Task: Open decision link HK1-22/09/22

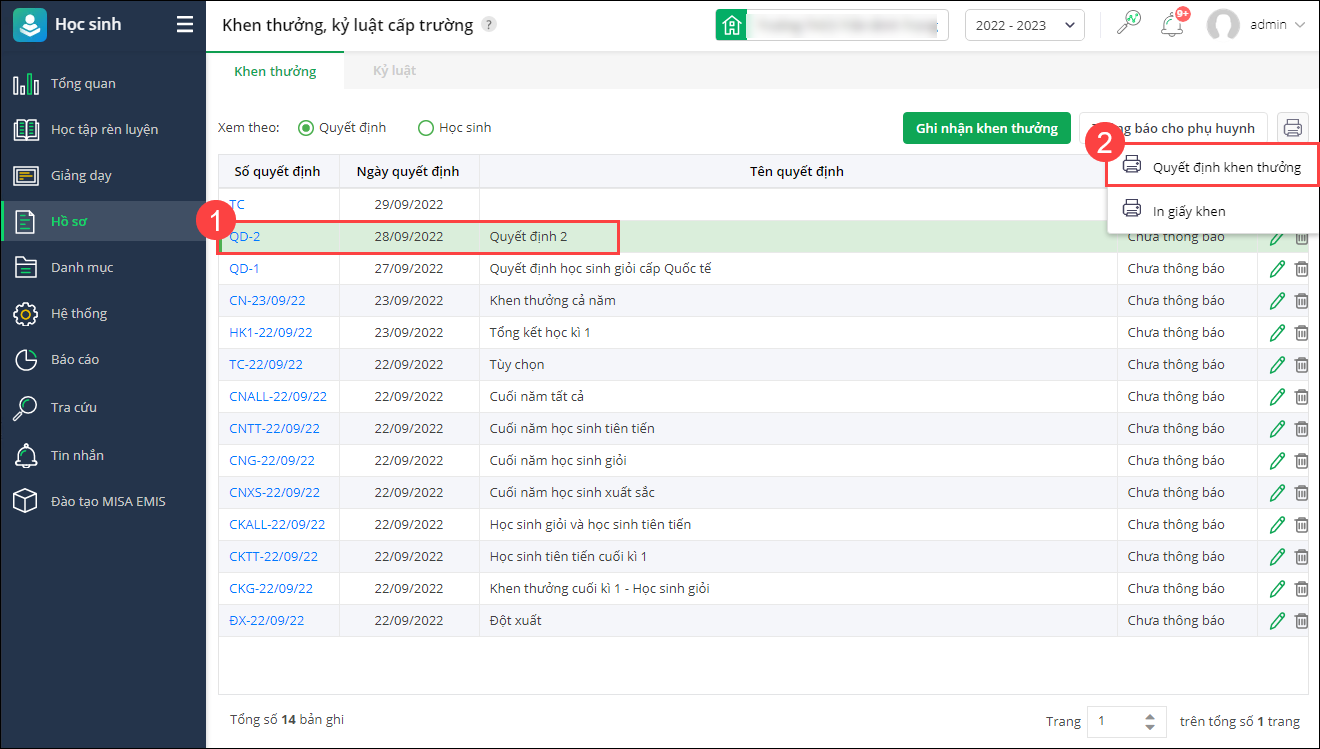Action: 271,332
